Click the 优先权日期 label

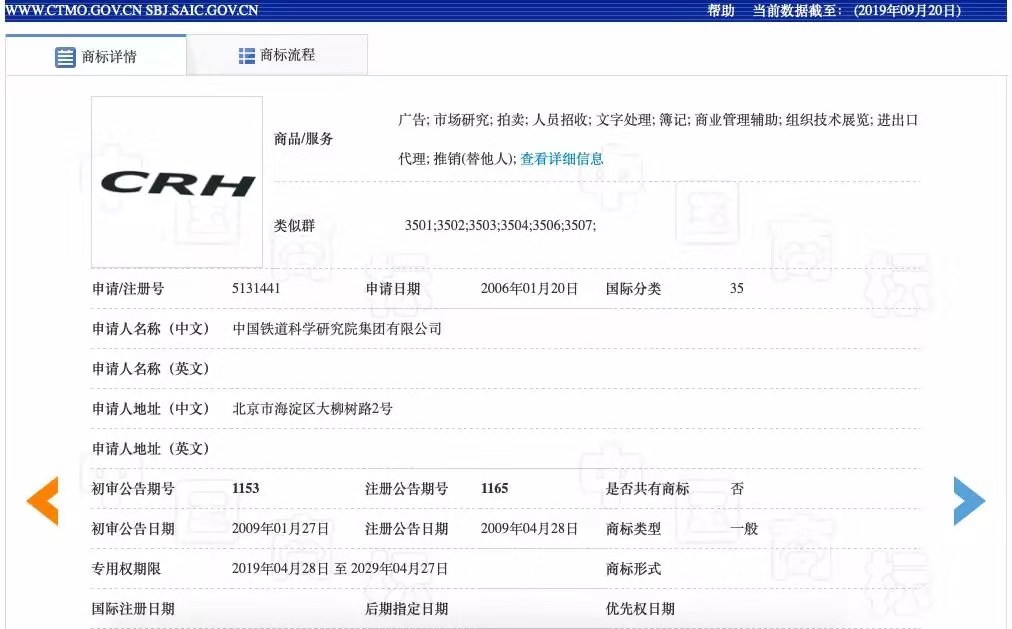640,609
